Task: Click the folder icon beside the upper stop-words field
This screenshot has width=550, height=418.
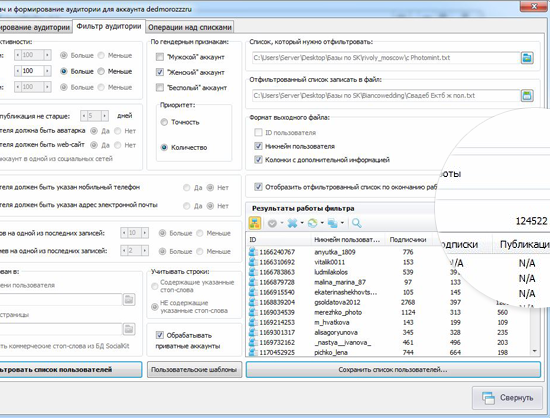Action: pyautogui.click(x=129, y=299)
